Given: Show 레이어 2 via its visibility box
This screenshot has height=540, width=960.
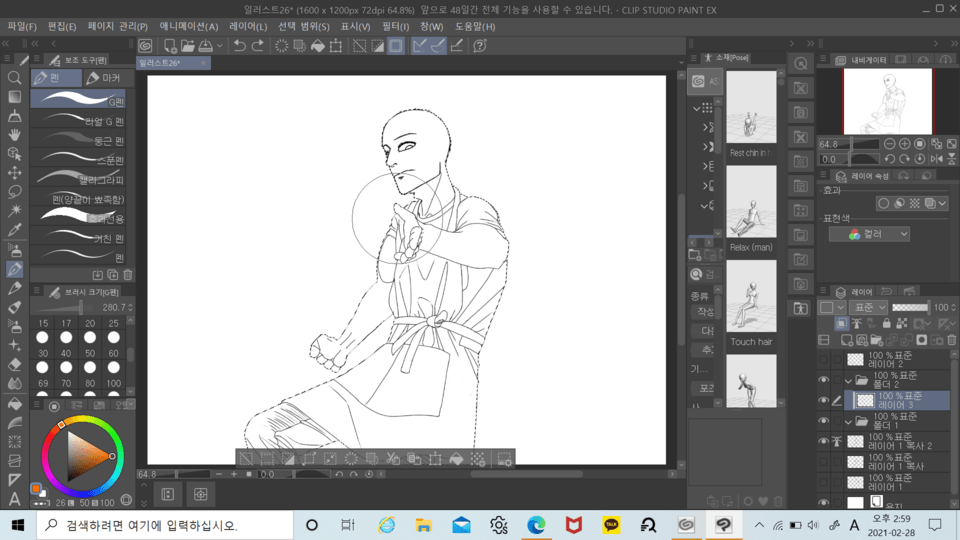Looking at the screenshot, I should point(823,360).
